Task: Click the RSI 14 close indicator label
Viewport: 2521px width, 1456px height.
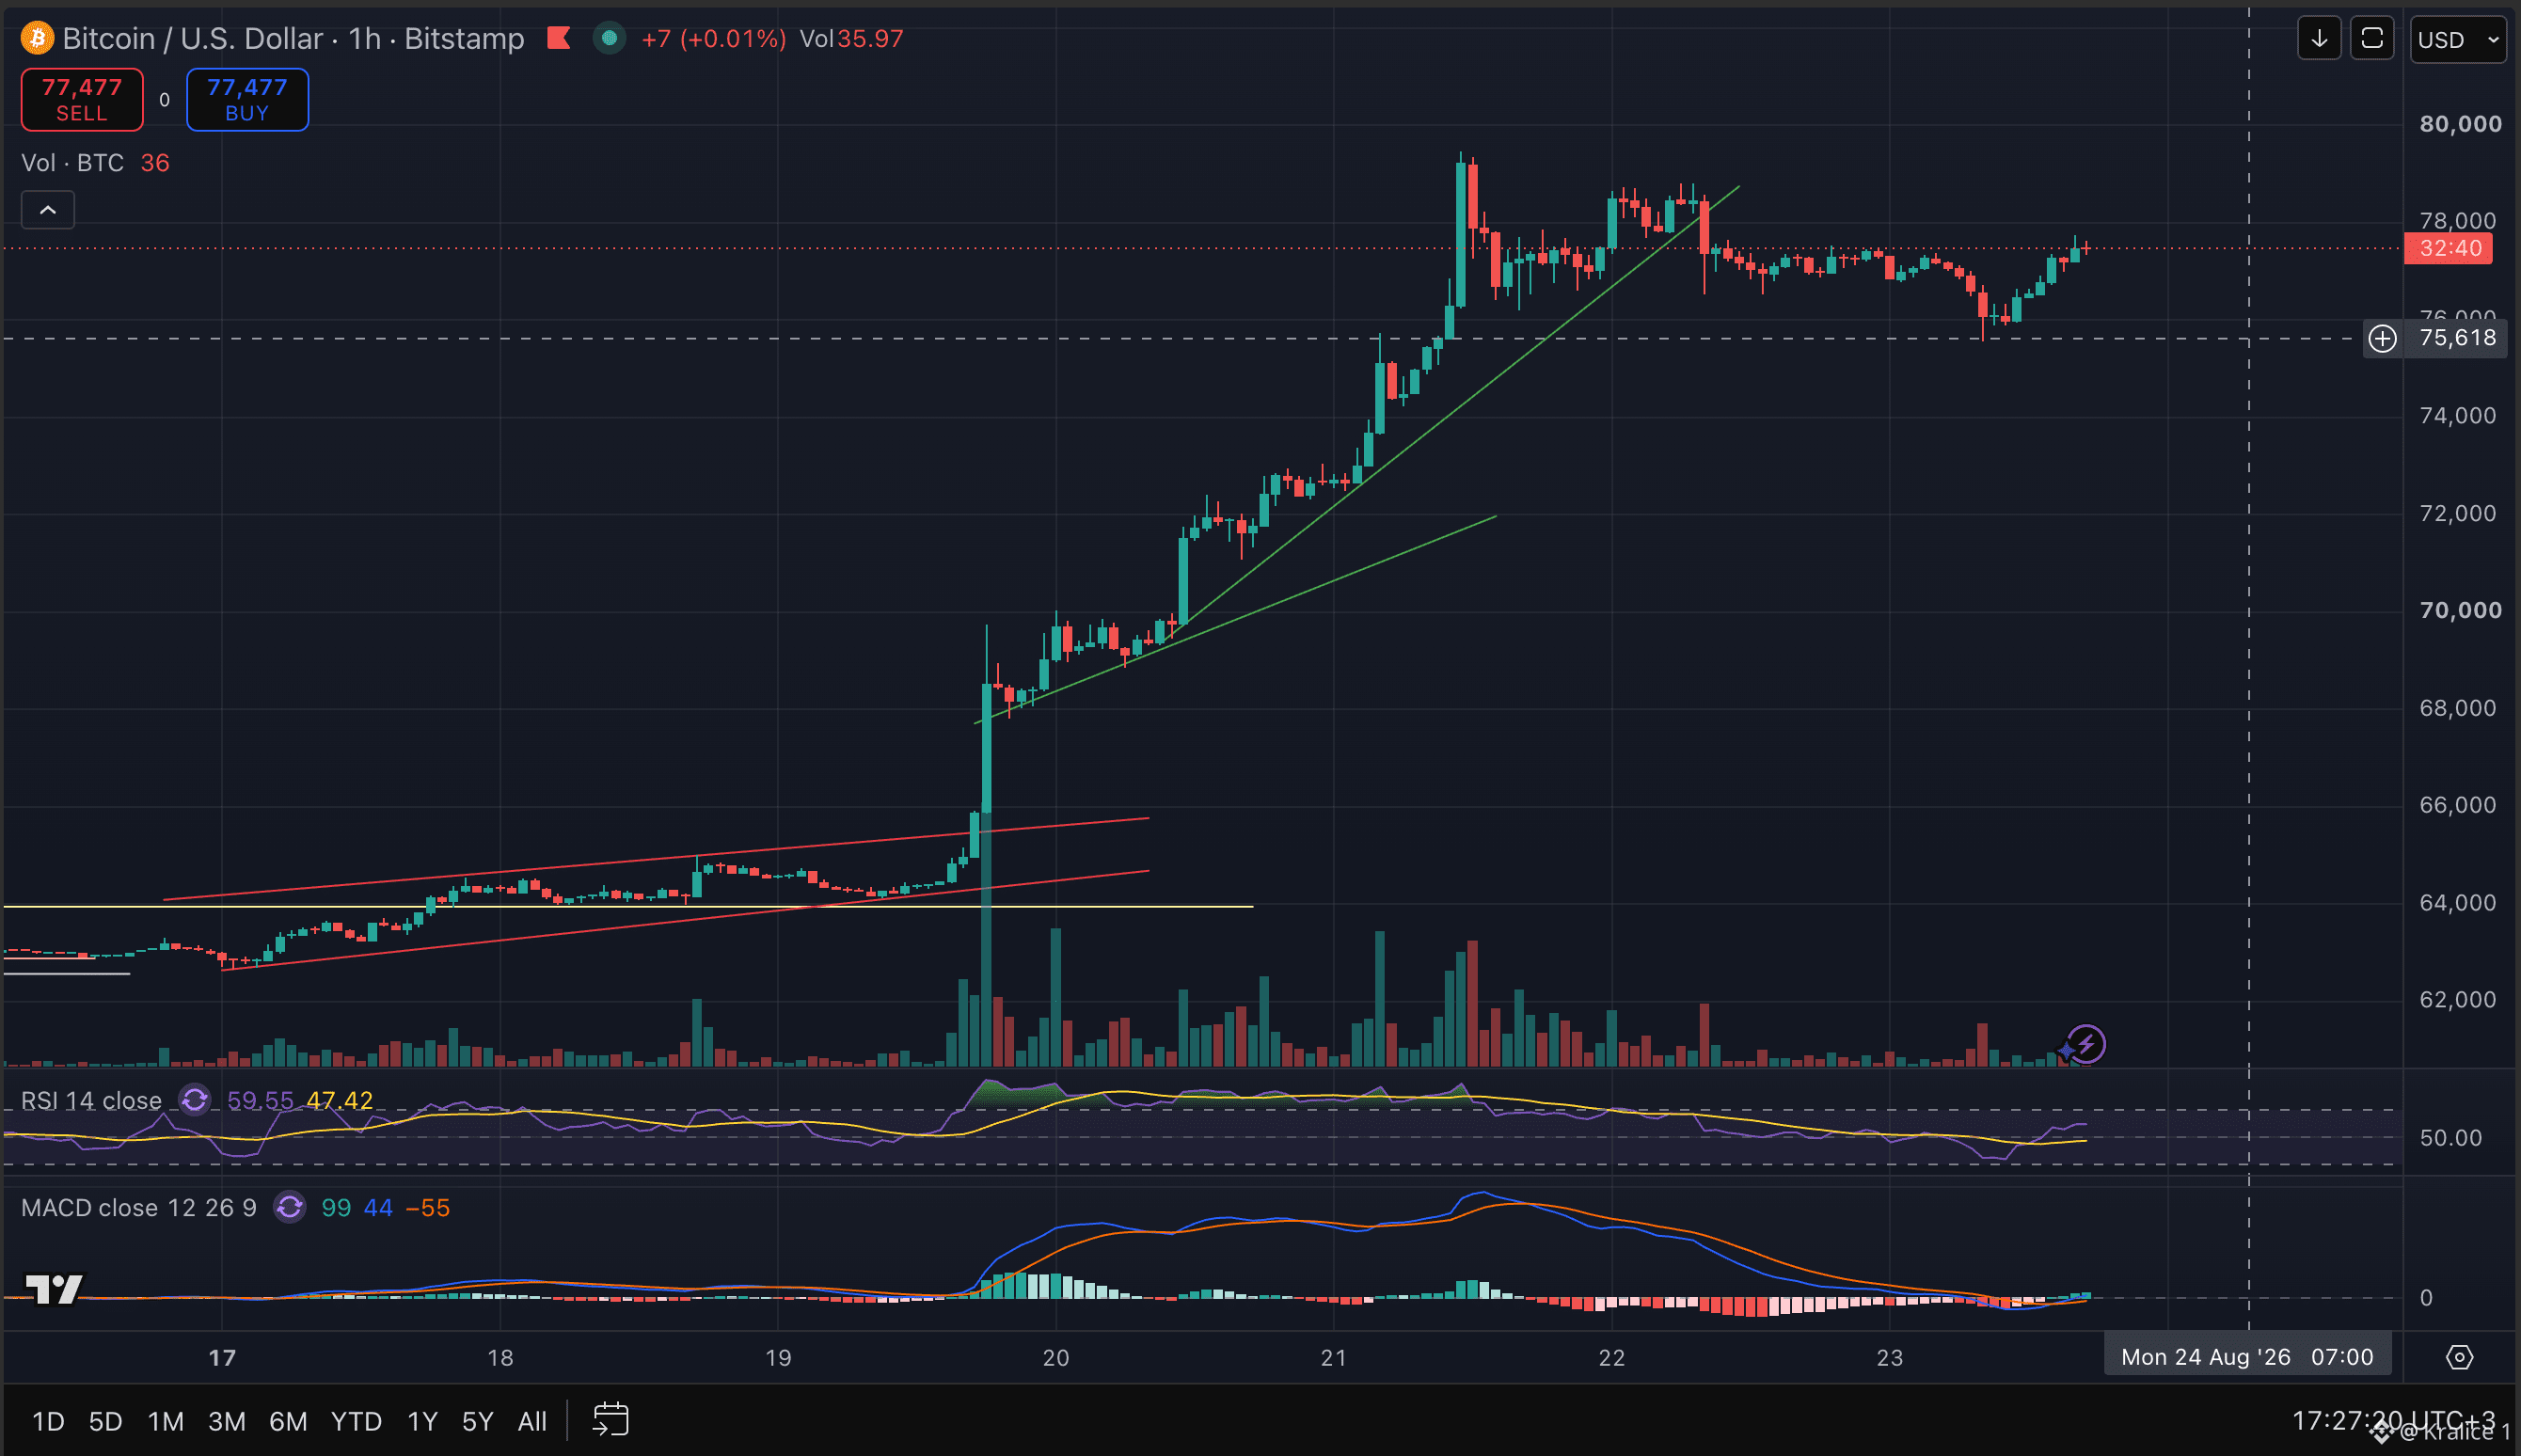Action: [91, 1100]
